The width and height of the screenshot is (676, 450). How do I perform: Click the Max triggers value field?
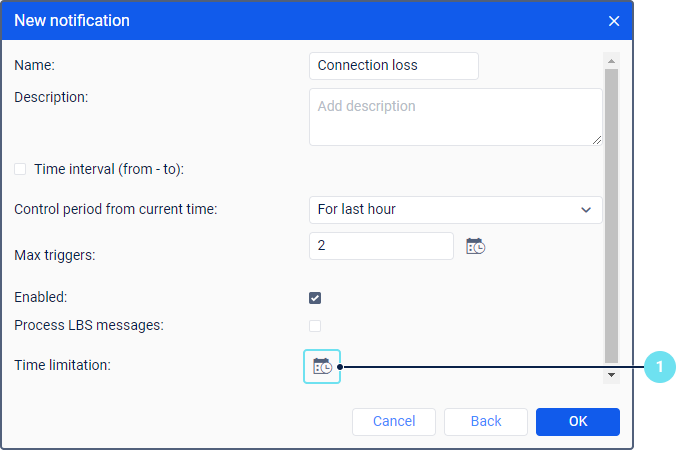pos(381,246)
